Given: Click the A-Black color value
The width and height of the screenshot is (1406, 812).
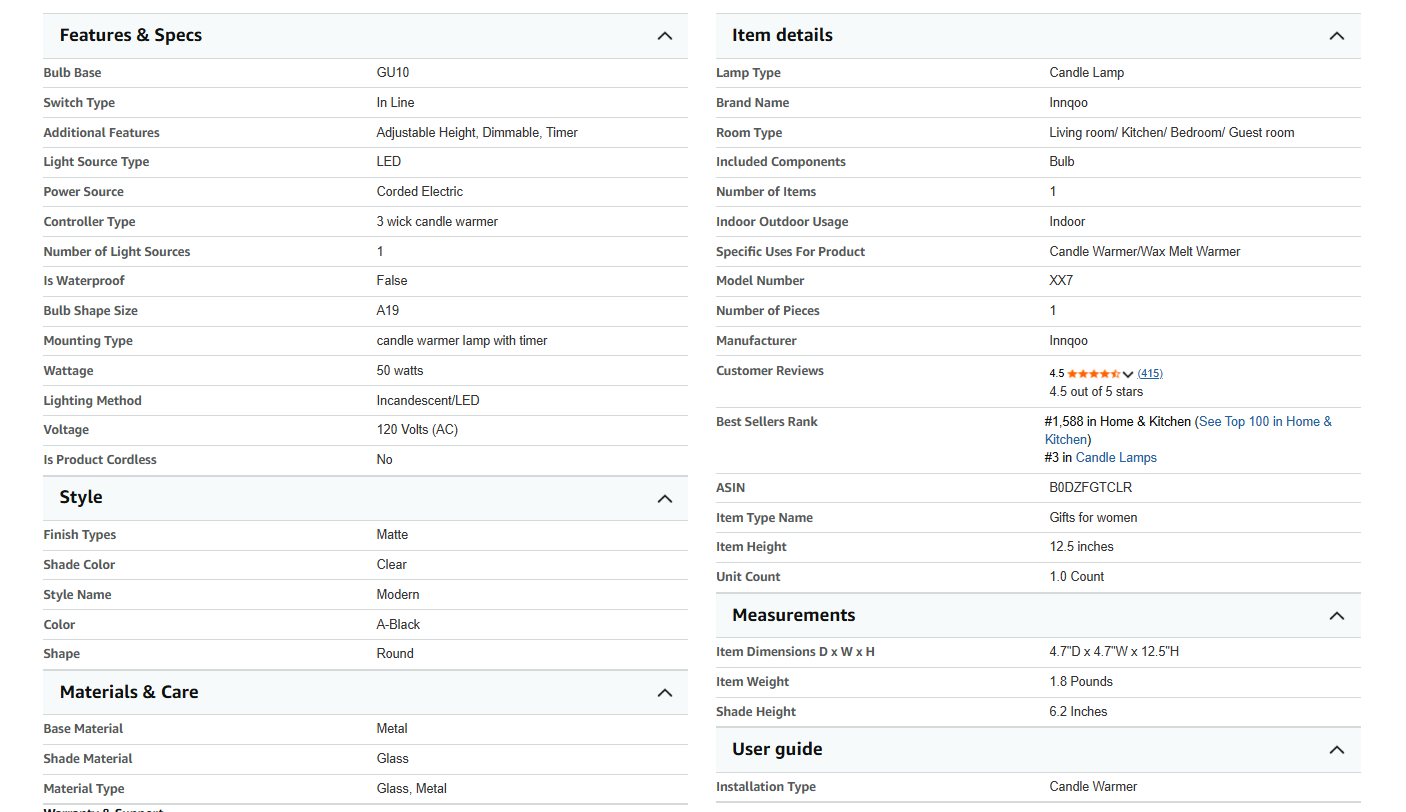Looking at the screenshot, I should click(398, 625).
